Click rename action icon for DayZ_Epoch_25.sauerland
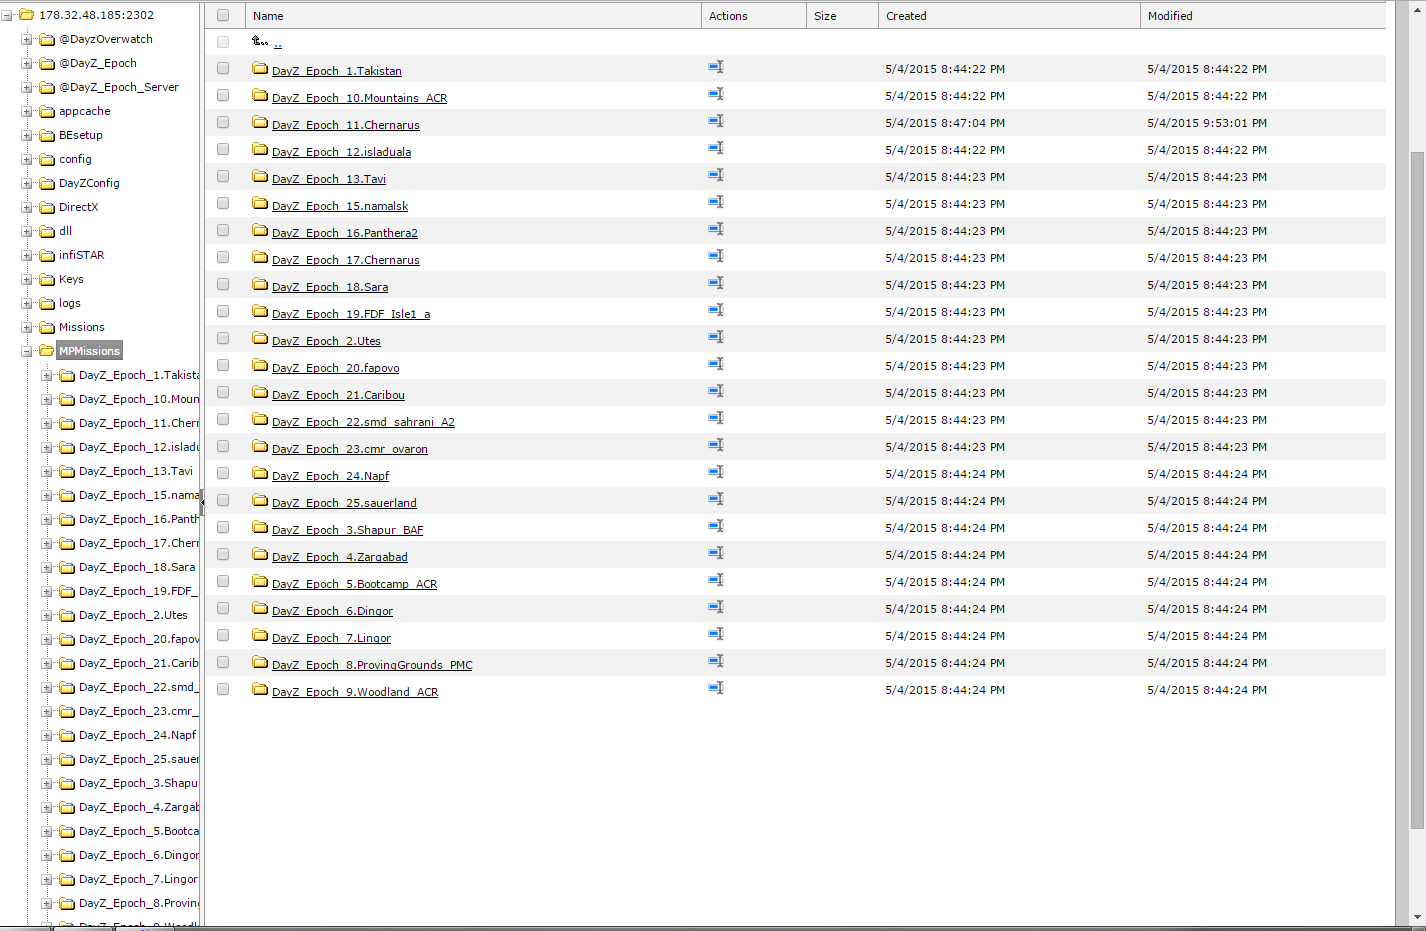The height and width of the screenshot is (931, 1426). [716, 499]
